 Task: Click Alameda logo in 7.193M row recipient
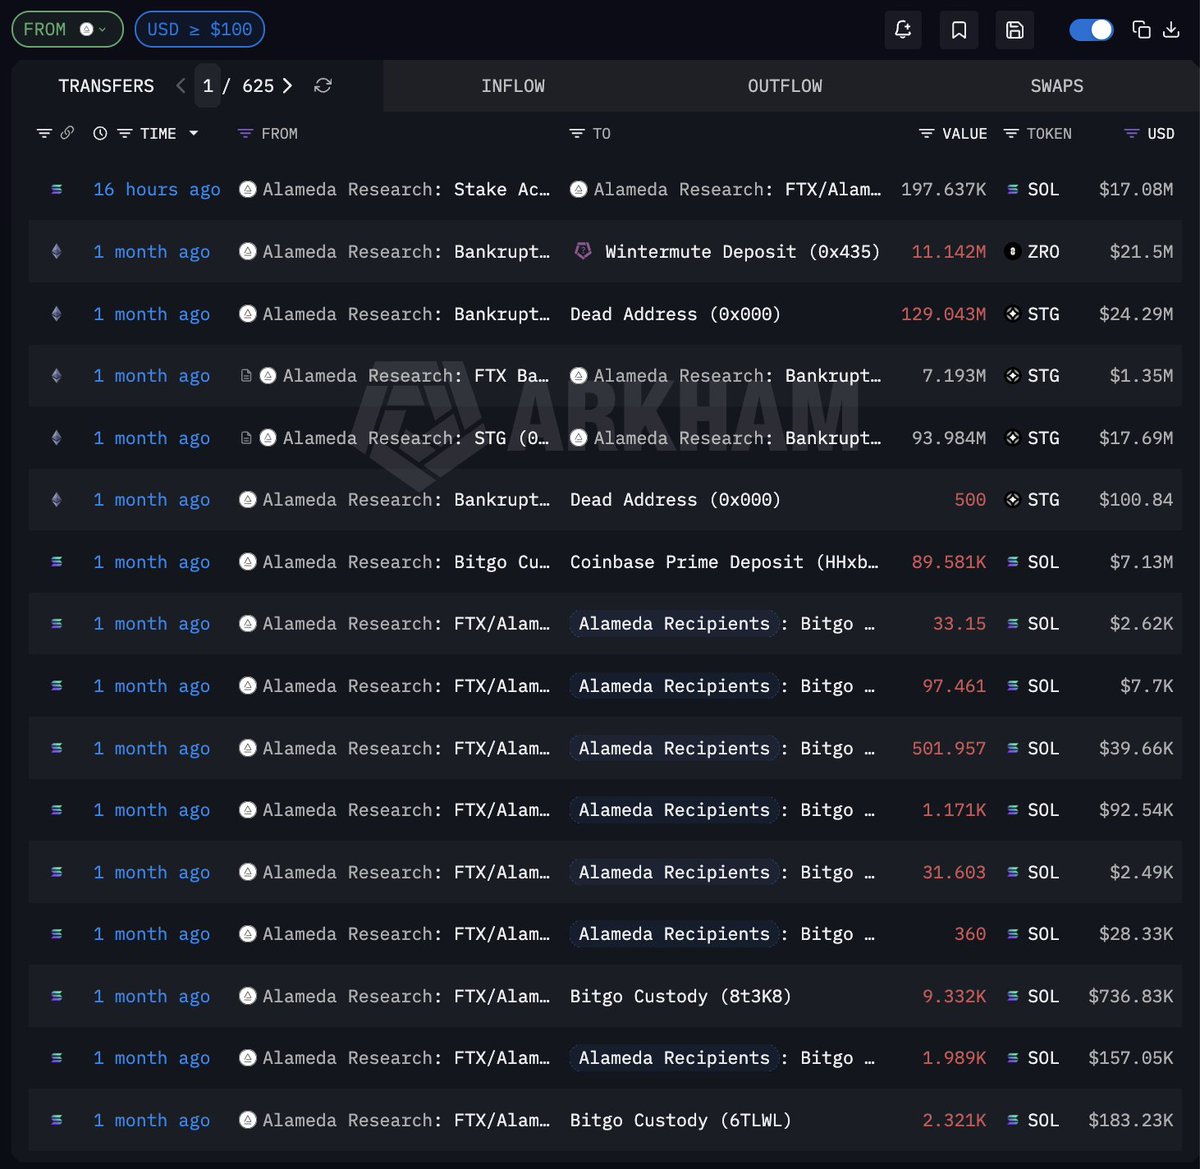pos(579,376)
